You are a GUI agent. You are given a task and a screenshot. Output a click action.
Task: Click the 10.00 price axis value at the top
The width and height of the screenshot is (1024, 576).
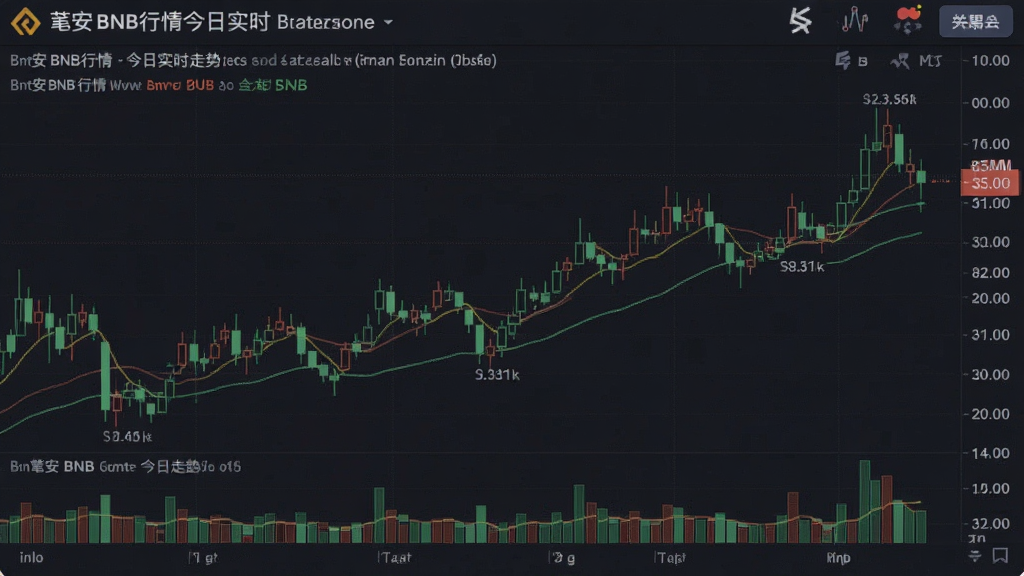coord(990,61)
